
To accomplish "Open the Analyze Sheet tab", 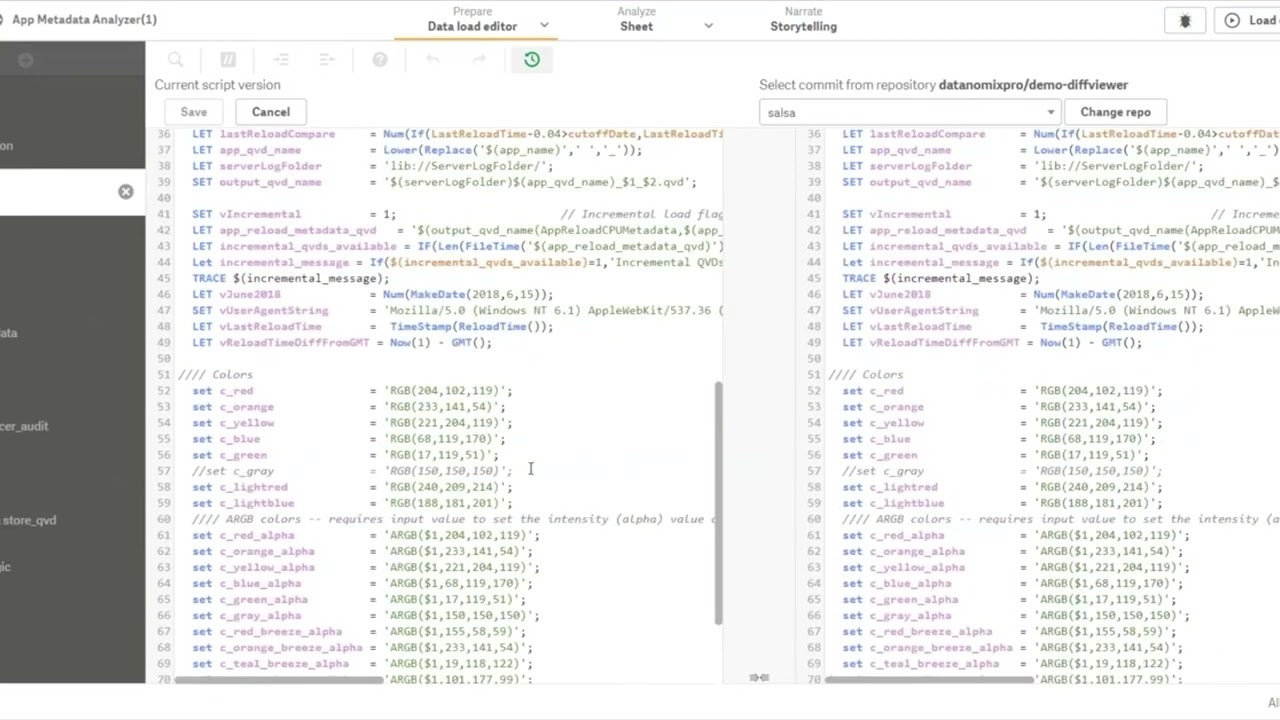I will pos(636,19).
